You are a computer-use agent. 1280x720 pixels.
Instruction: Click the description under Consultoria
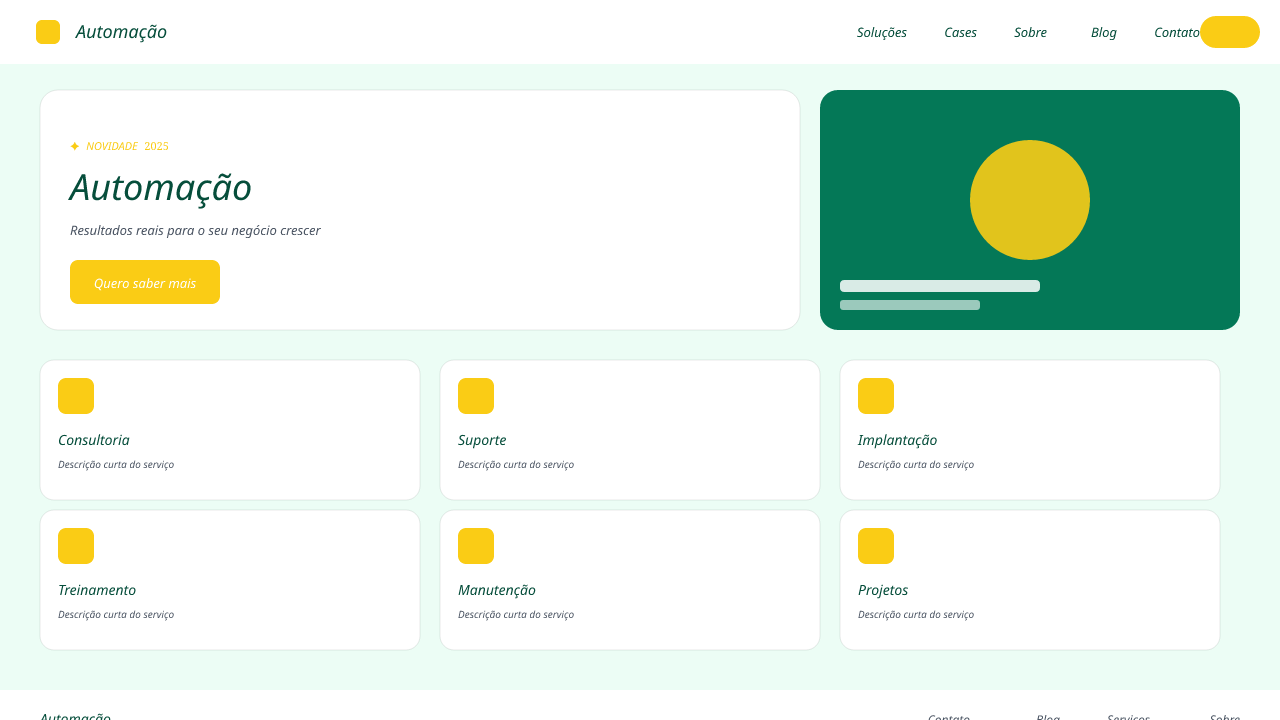tap(116, 464)
